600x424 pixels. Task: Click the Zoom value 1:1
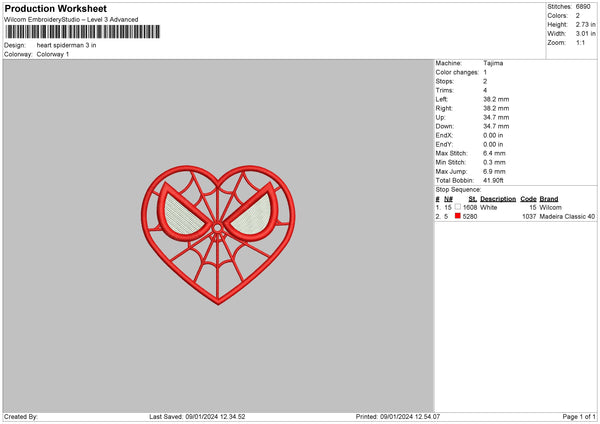(x=580, y=42)
